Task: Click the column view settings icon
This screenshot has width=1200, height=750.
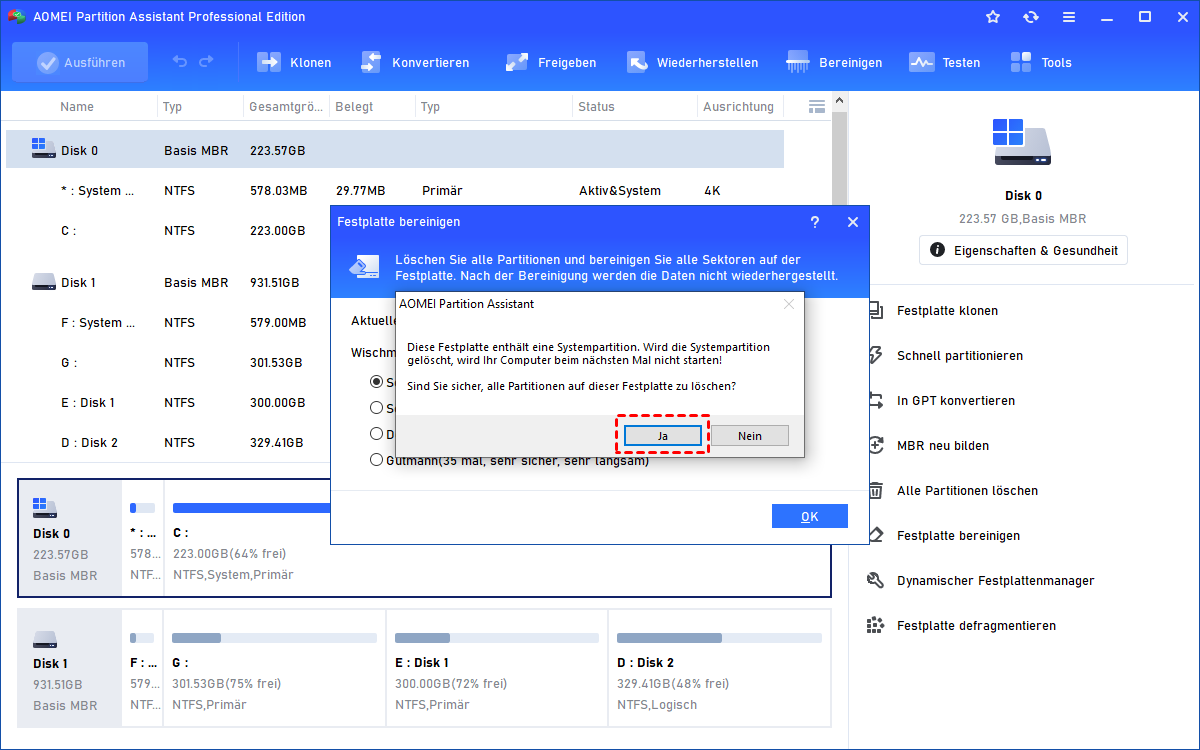Action: pyautogui.click(x=816, y=106)
